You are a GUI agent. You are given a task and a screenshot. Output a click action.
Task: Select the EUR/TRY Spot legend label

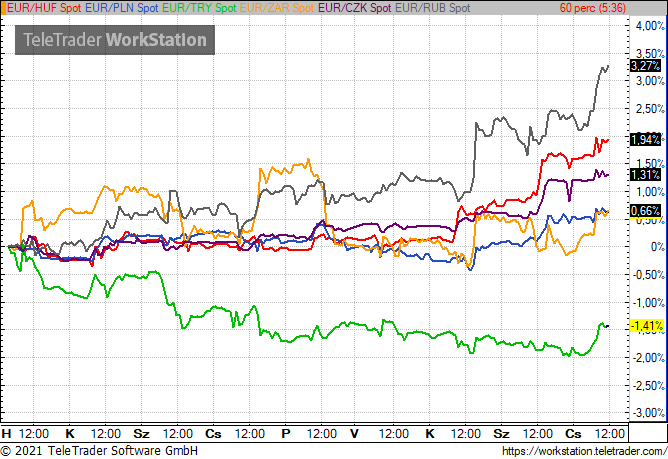tap(199, 8)
